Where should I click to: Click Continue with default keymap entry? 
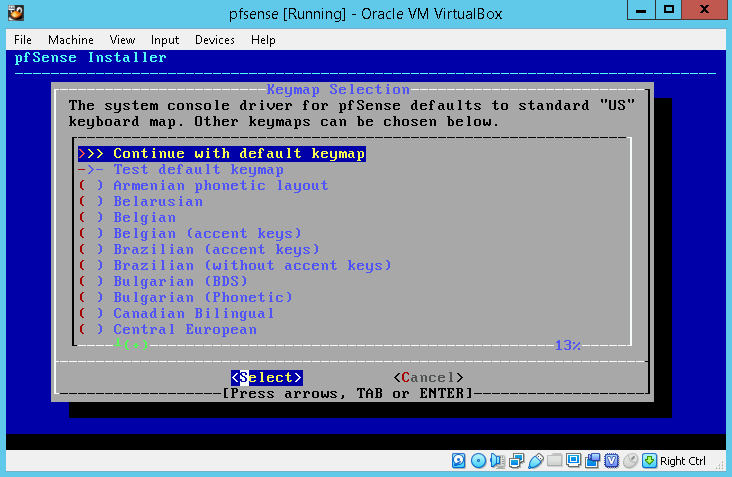click(x=238, y=154)
